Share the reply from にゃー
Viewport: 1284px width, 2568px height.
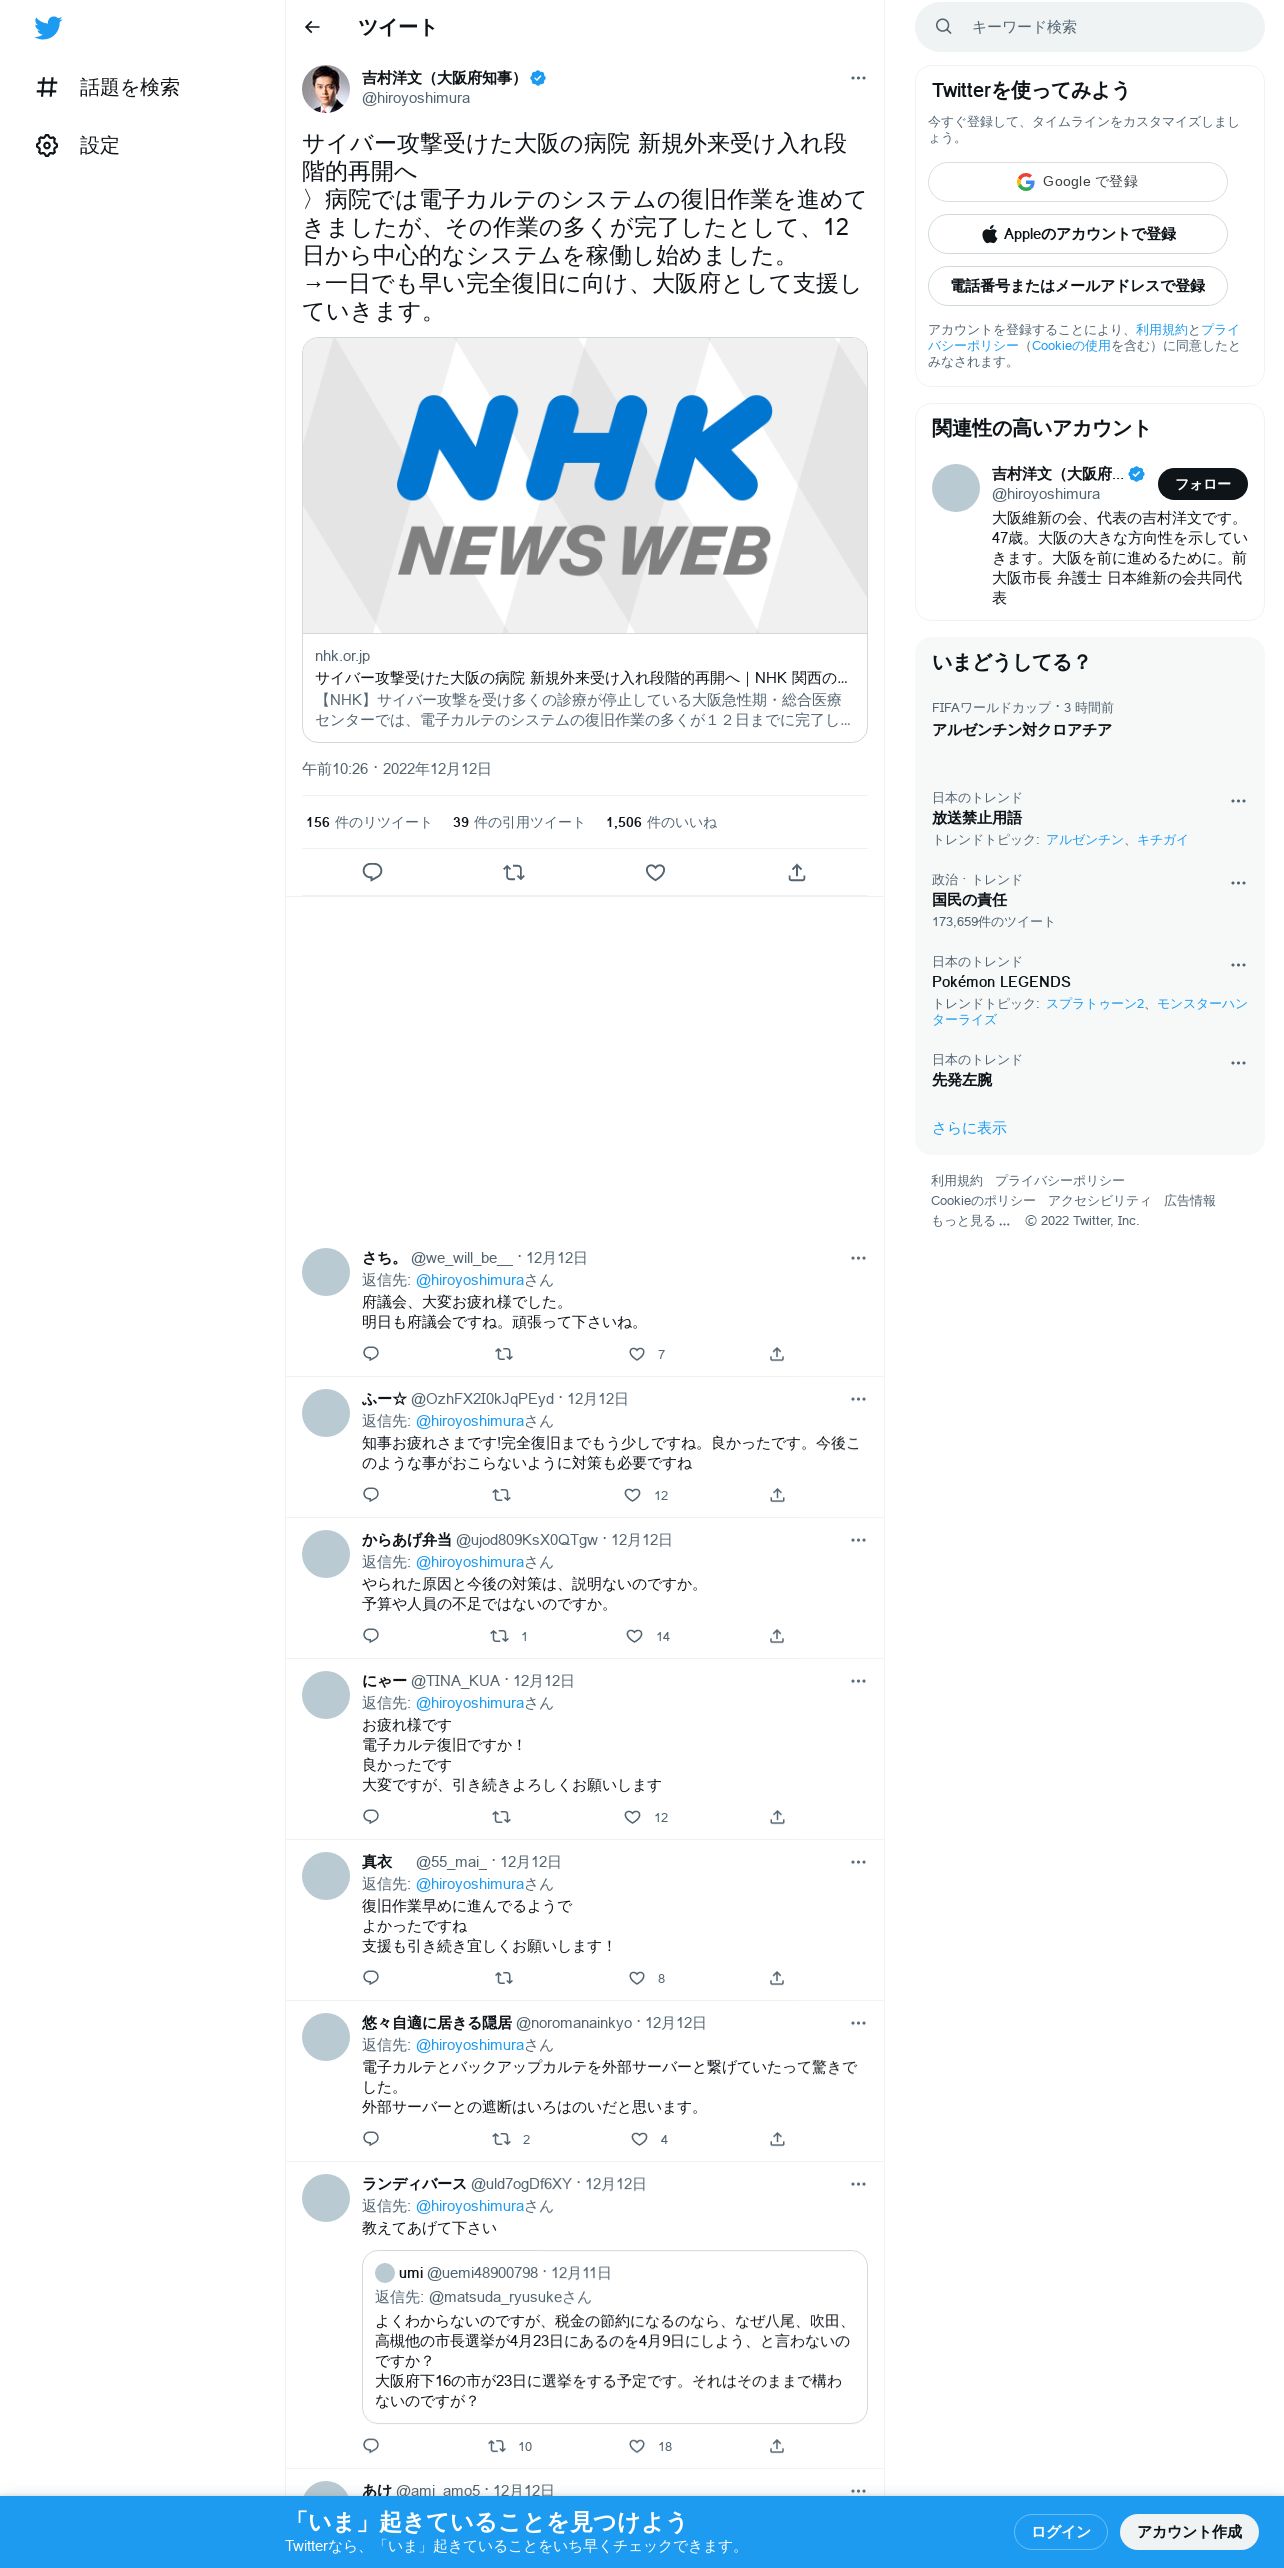tap(777, 1817)
